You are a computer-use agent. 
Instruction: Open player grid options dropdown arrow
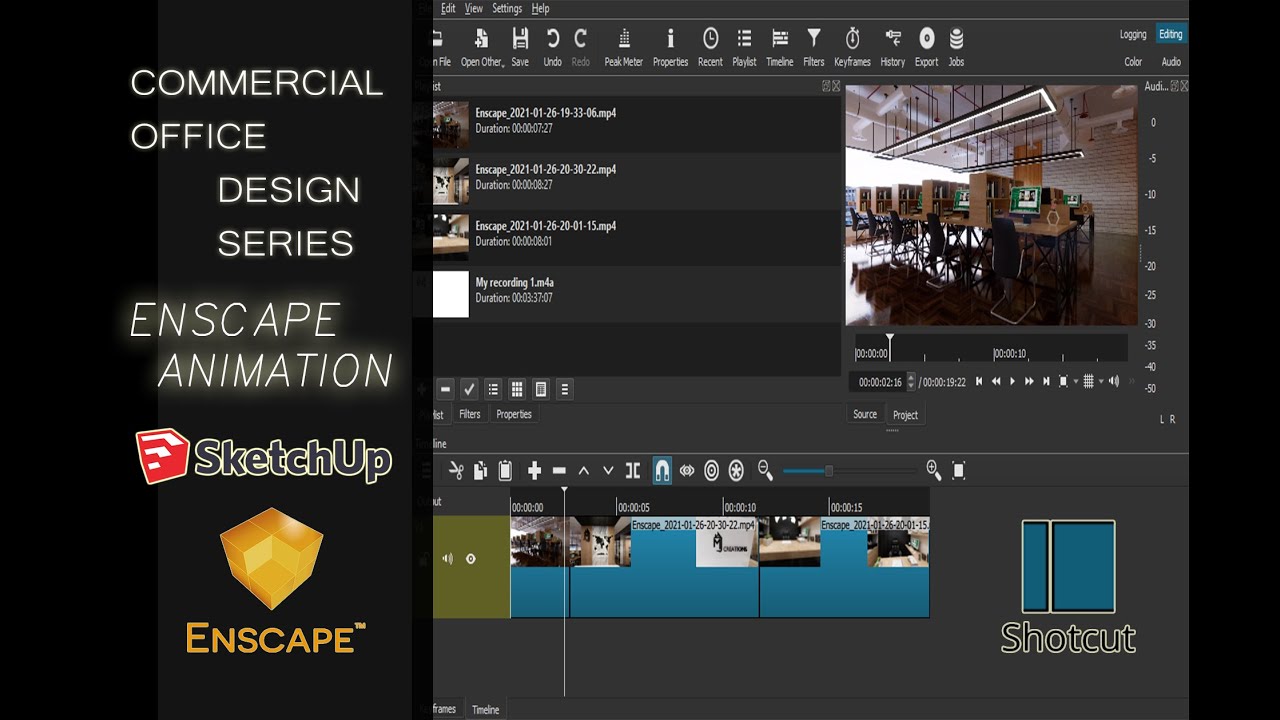[x=1101, y=381]
